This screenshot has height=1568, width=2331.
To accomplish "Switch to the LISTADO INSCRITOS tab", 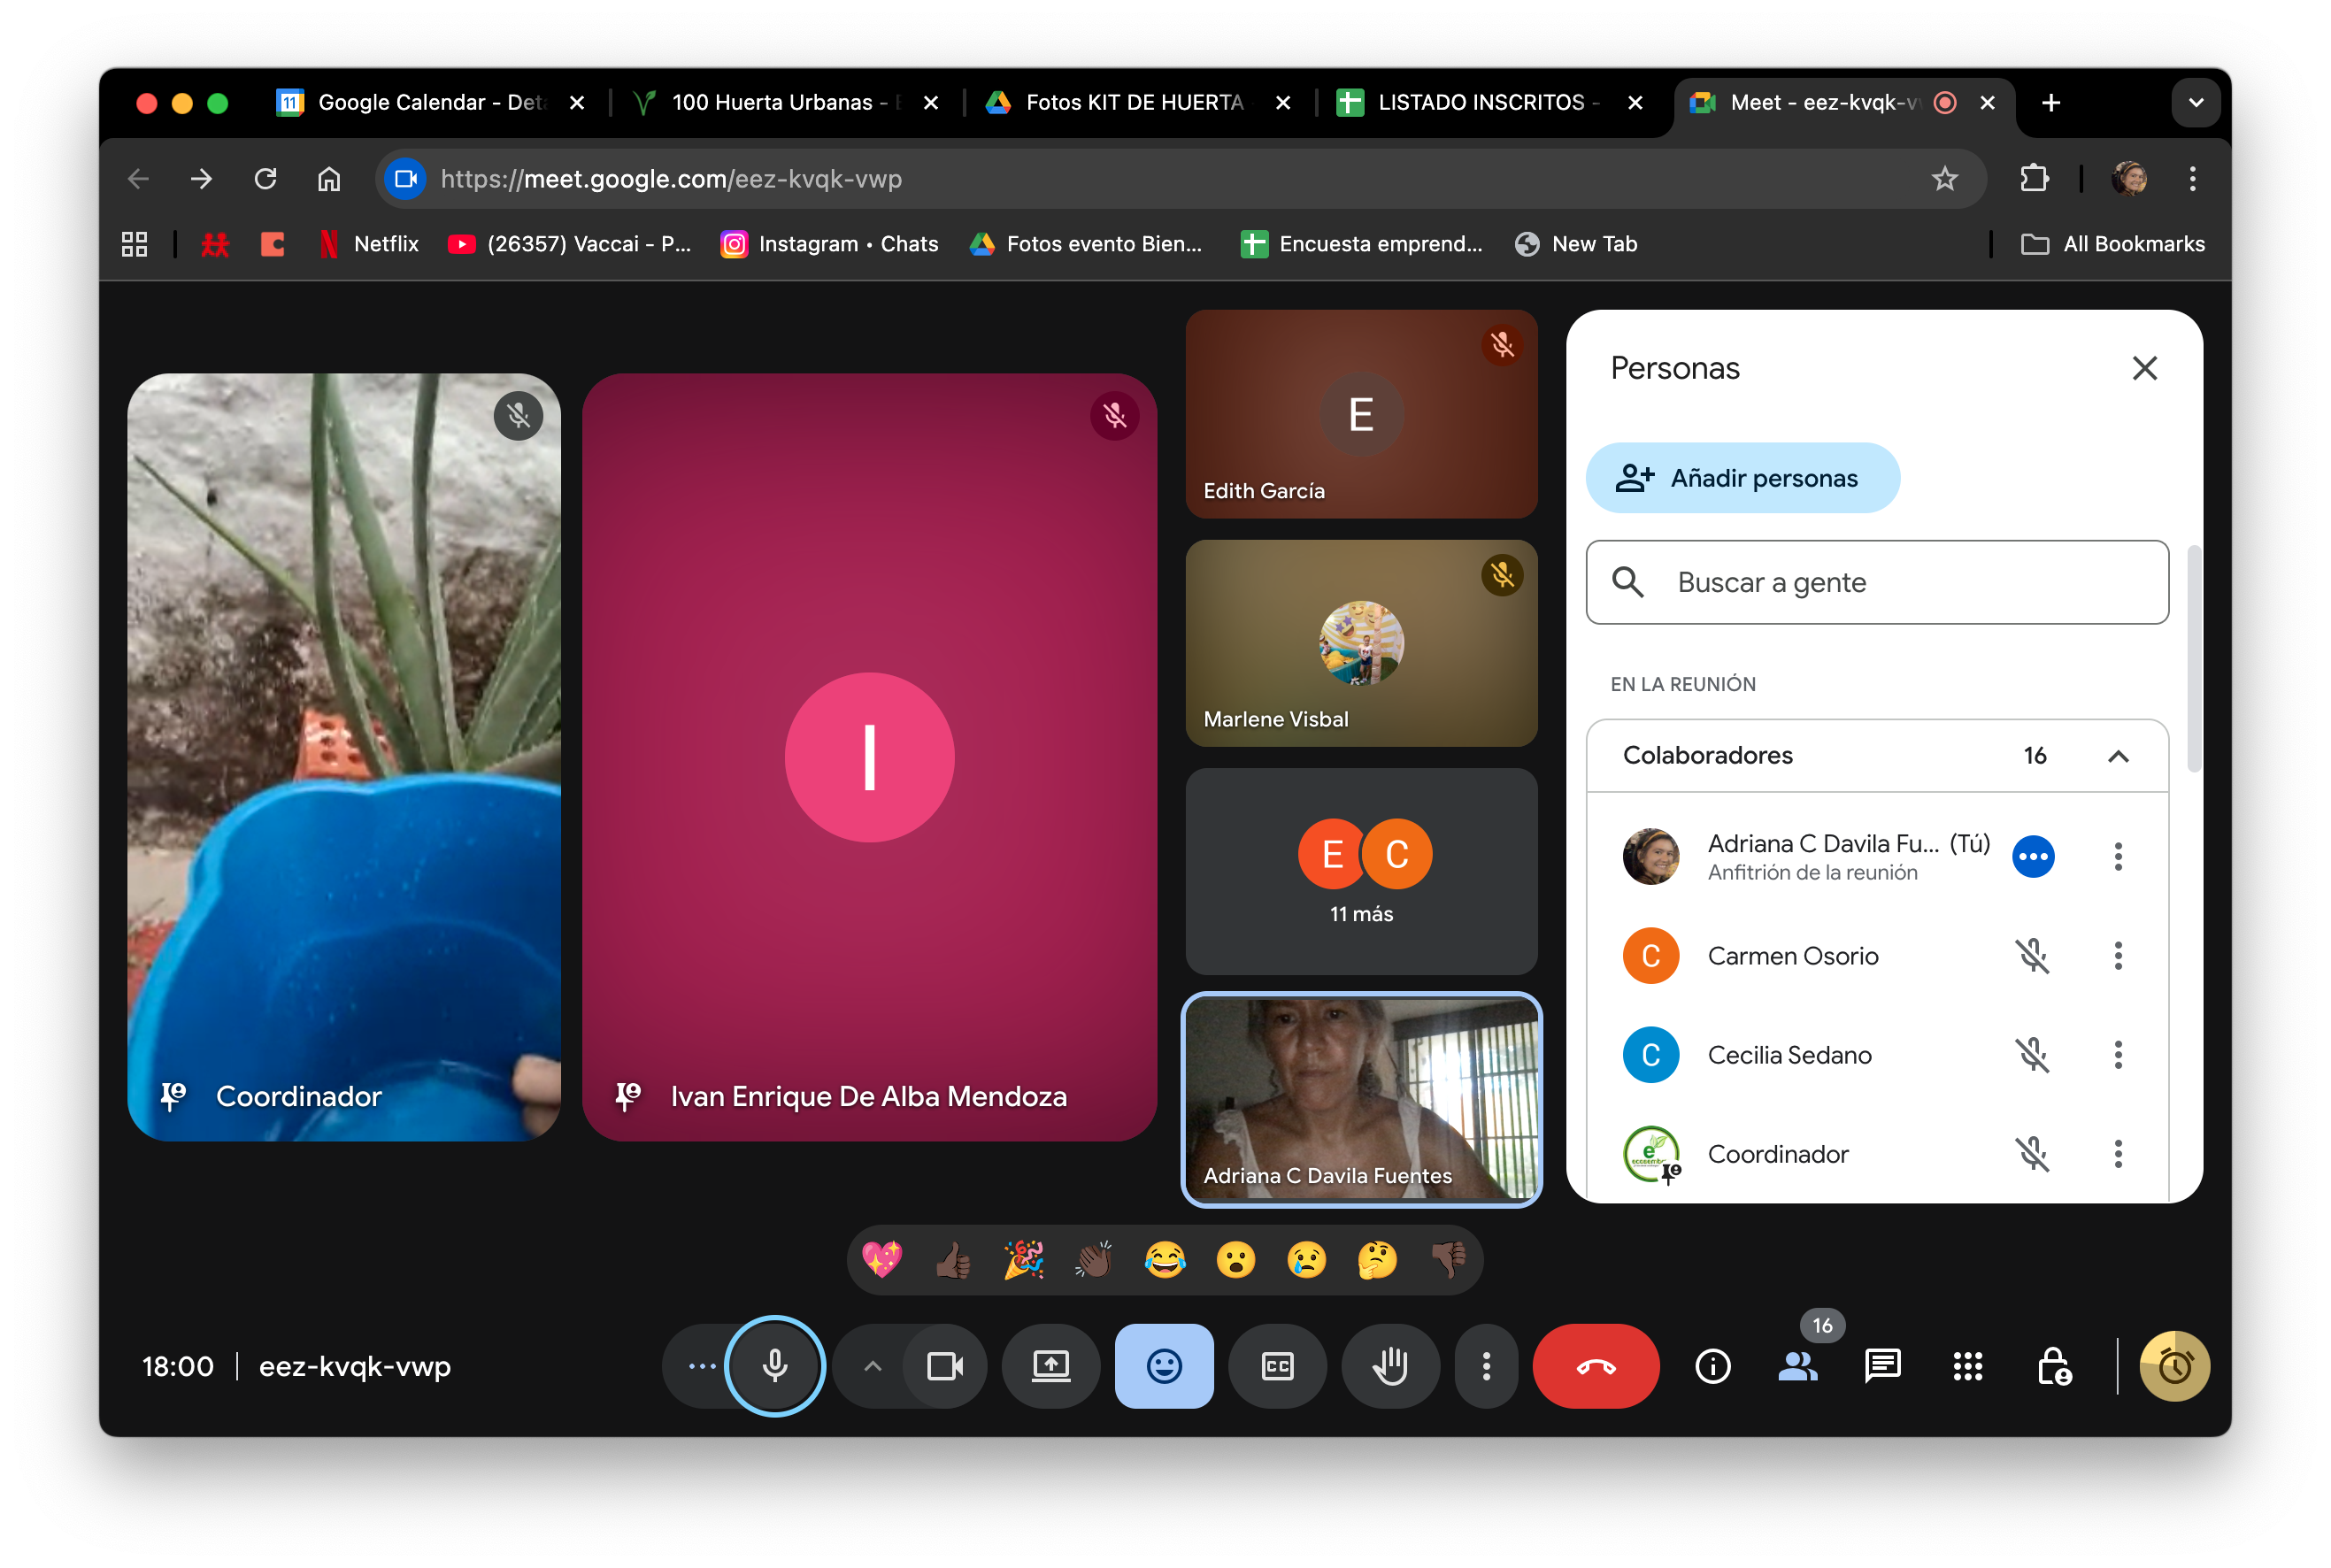I will [1480, 102].
